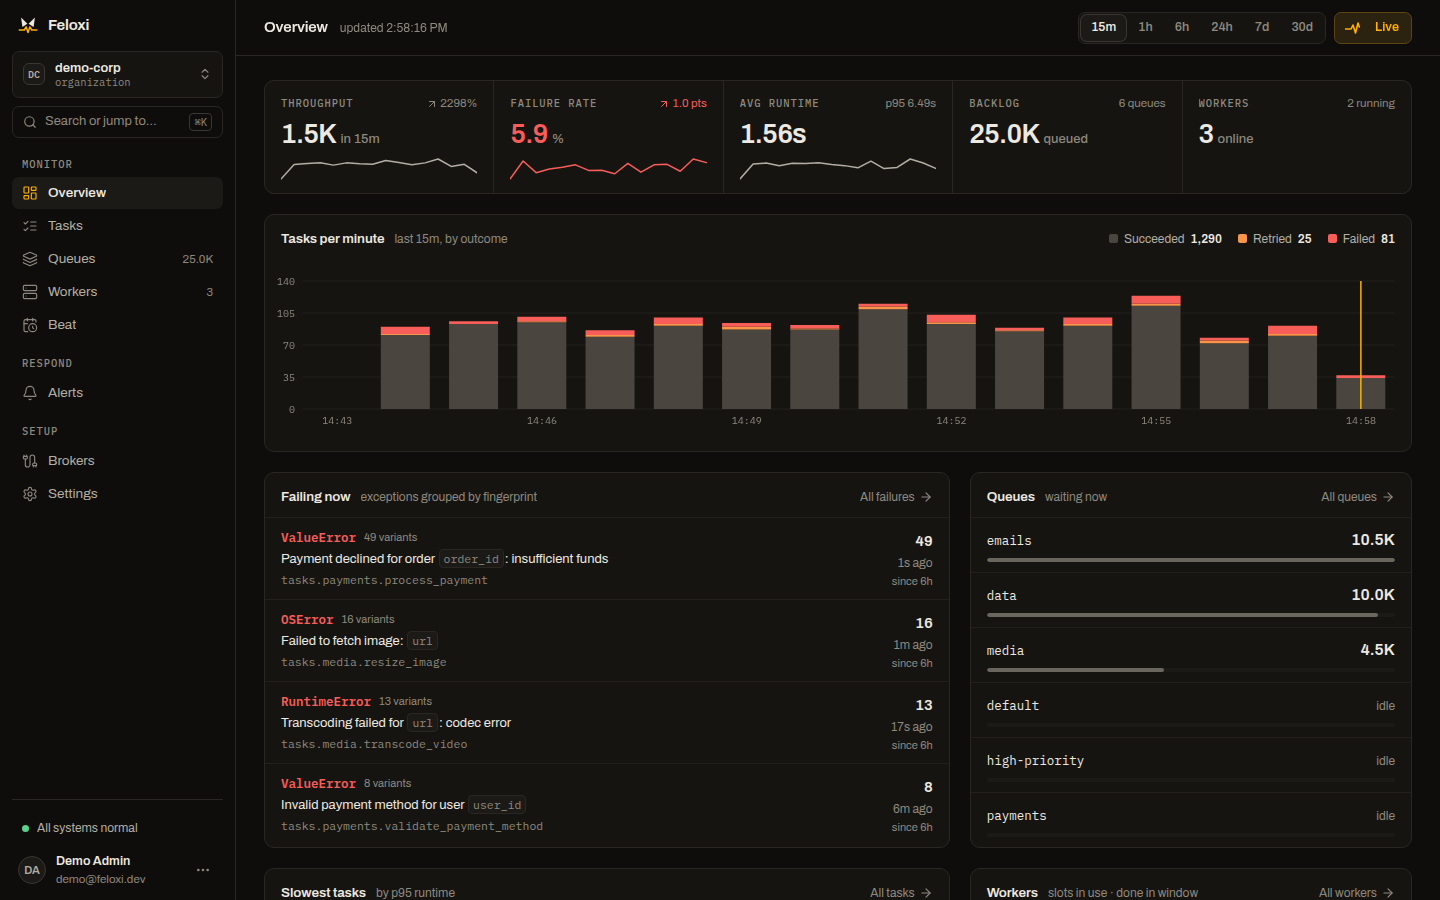Viewport: 1440px width, 900px height.
Task: Switch to the 7d time range
Action: pos(1262,27)
